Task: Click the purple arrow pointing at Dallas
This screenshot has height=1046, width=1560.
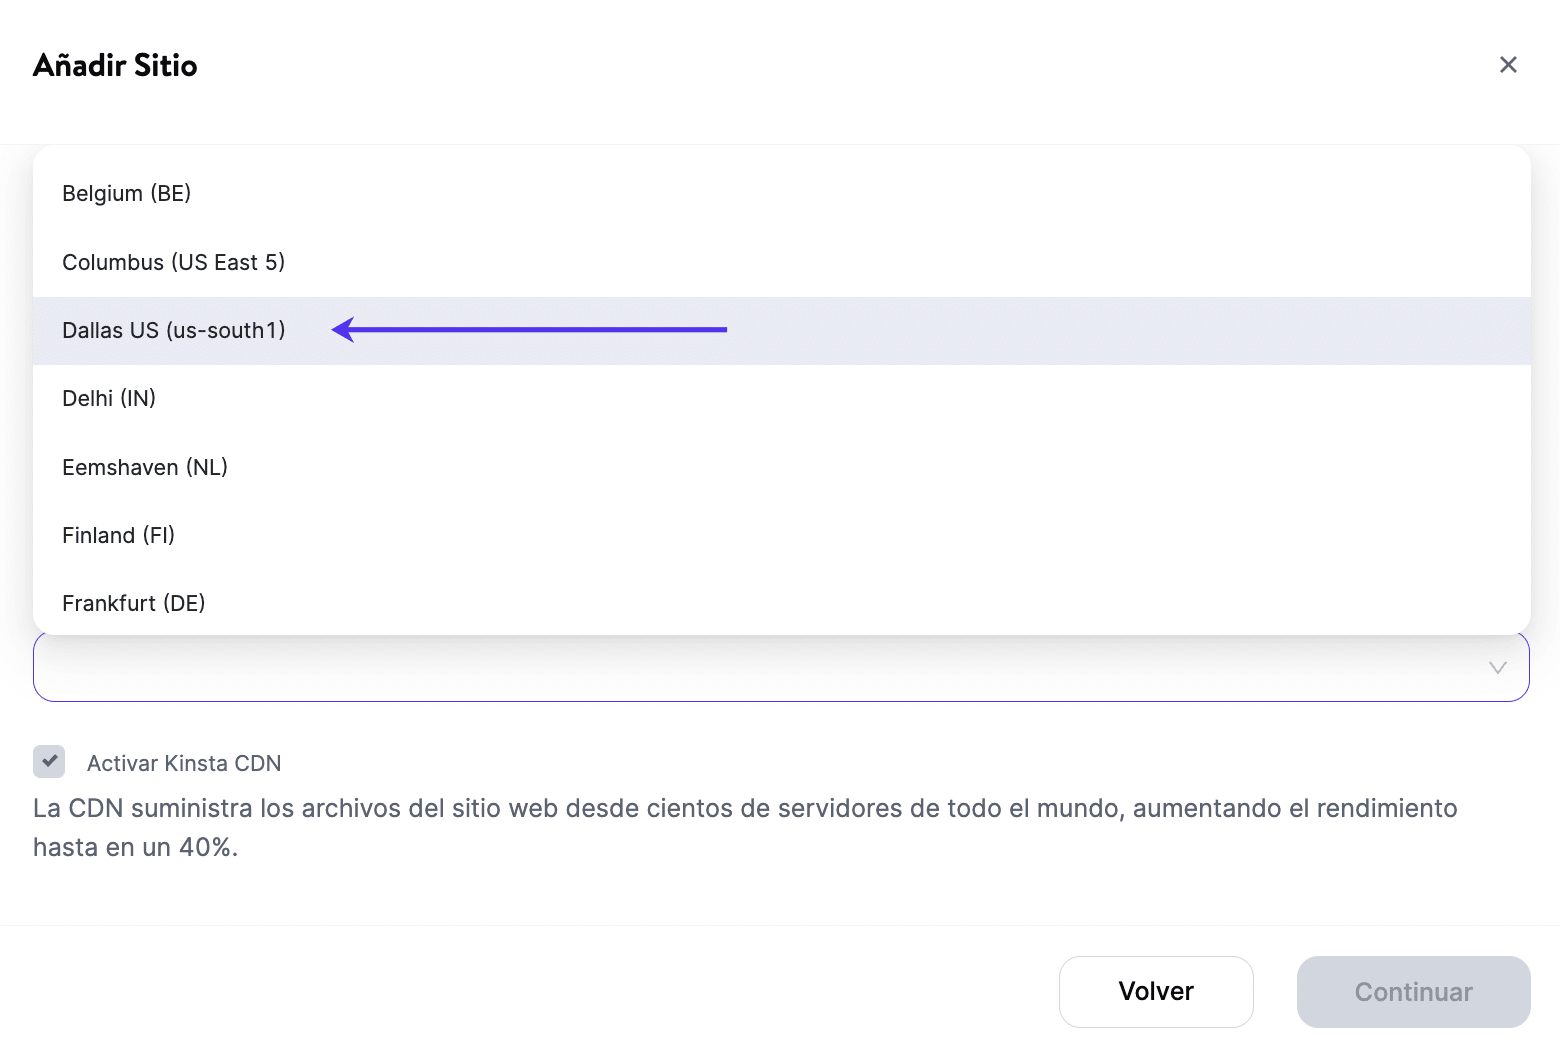Action: coord(530,329)
